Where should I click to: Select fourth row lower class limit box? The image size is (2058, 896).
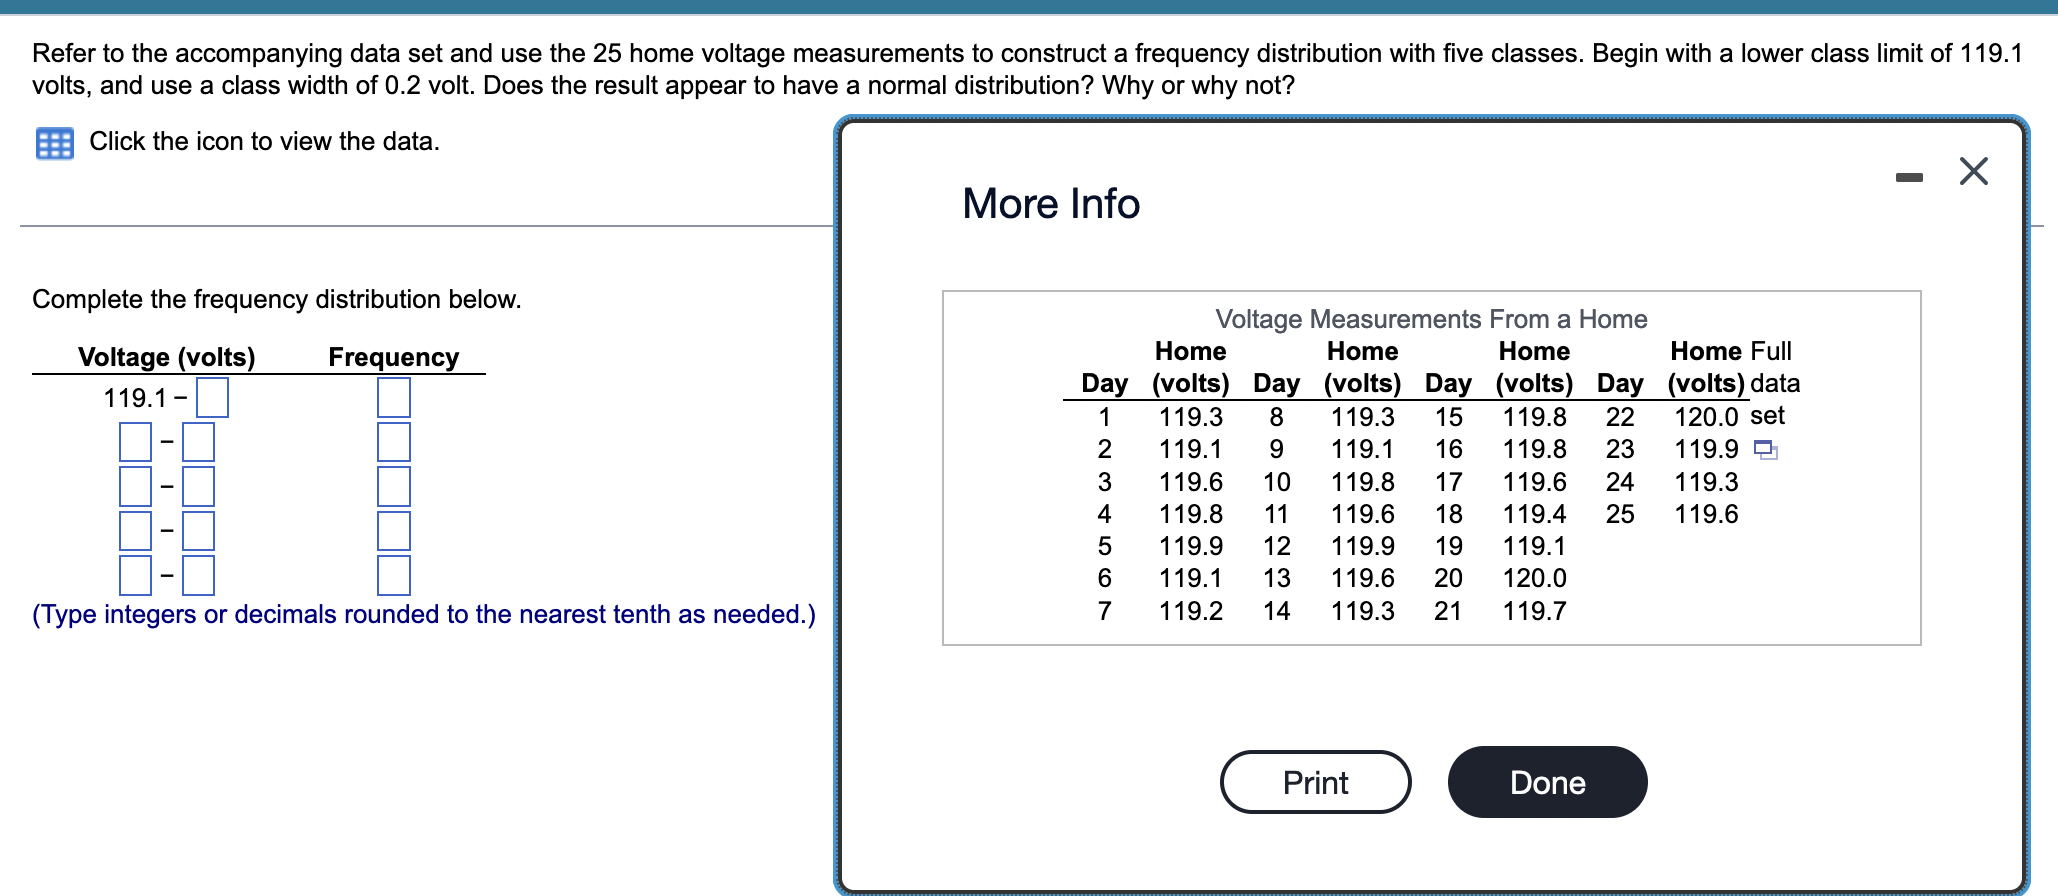point(135,530)
